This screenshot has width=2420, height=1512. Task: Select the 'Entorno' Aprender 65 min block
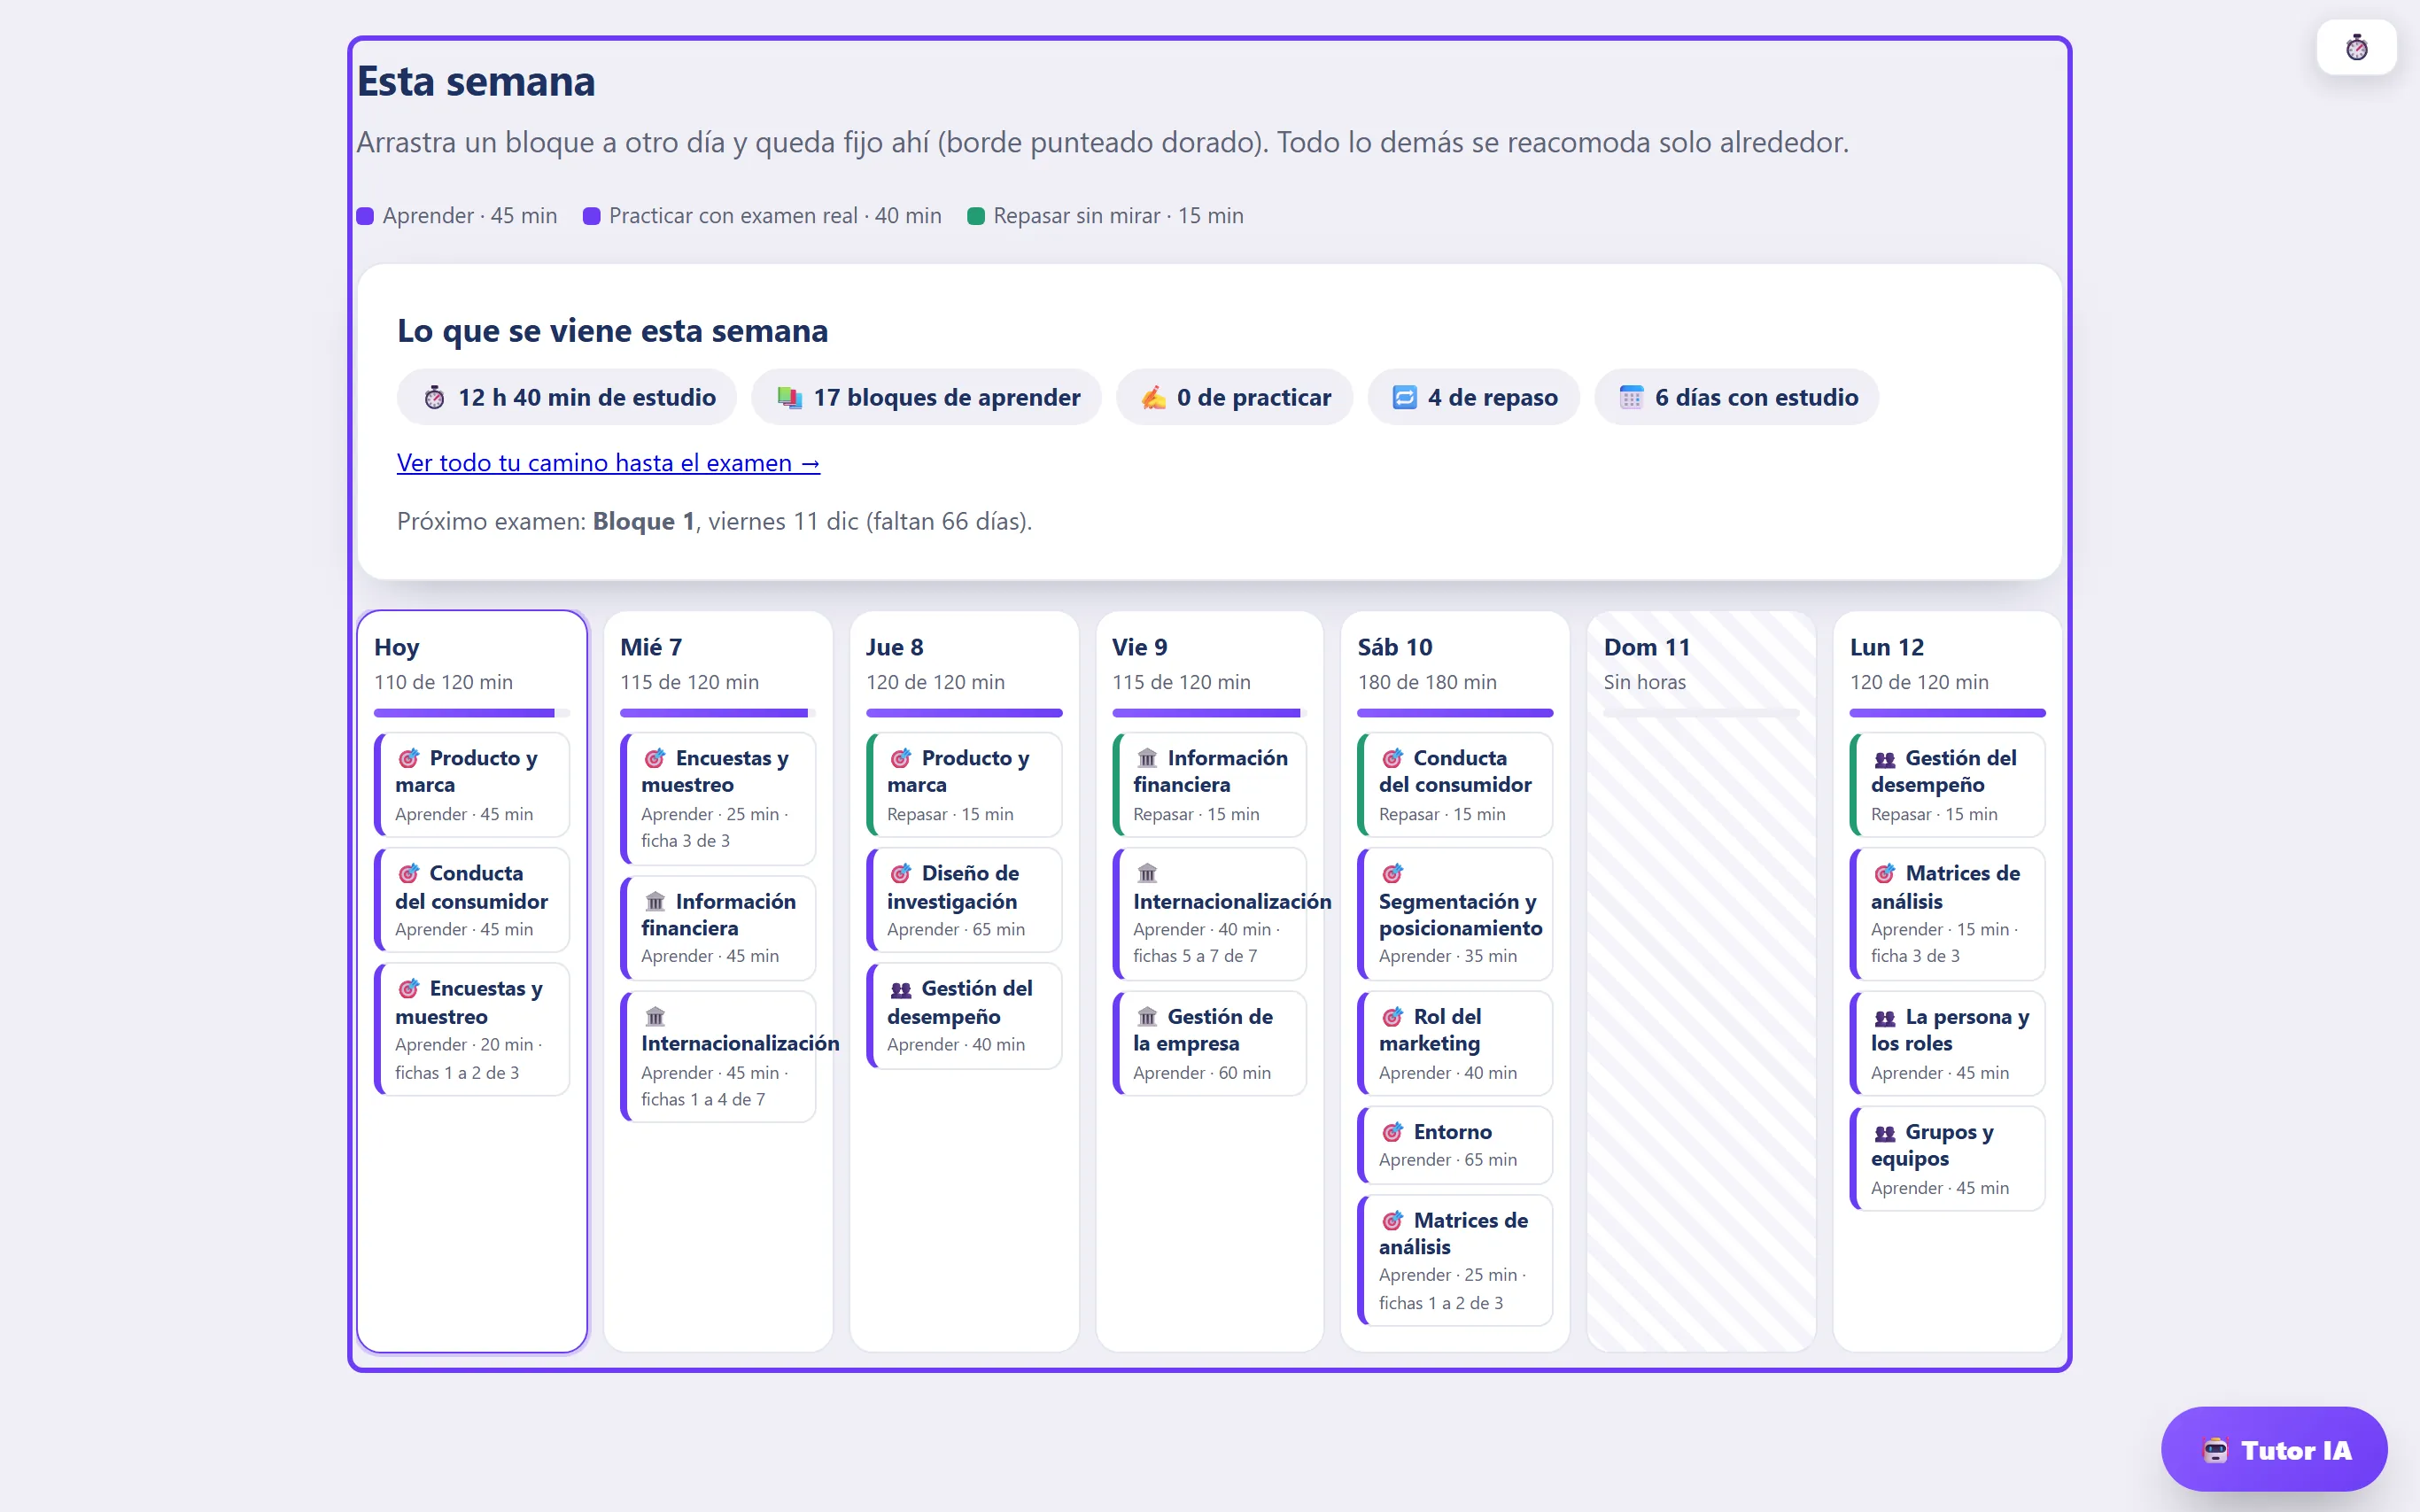pos(1455,1145)
